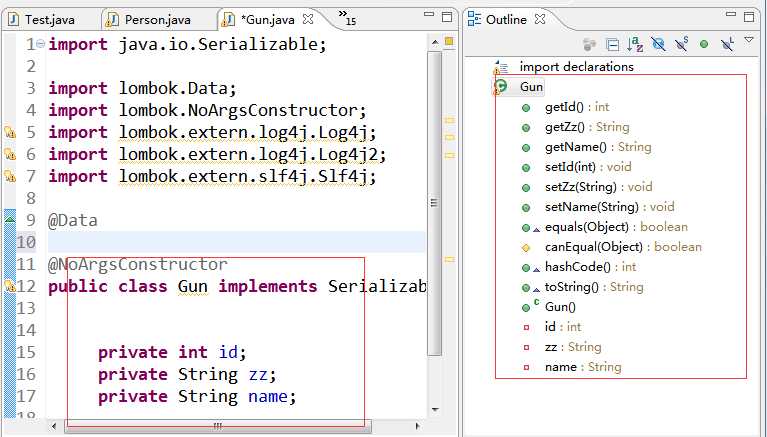Maximize the Outline panel
This screenshot has width=767, height=437.
coord(749,17)
